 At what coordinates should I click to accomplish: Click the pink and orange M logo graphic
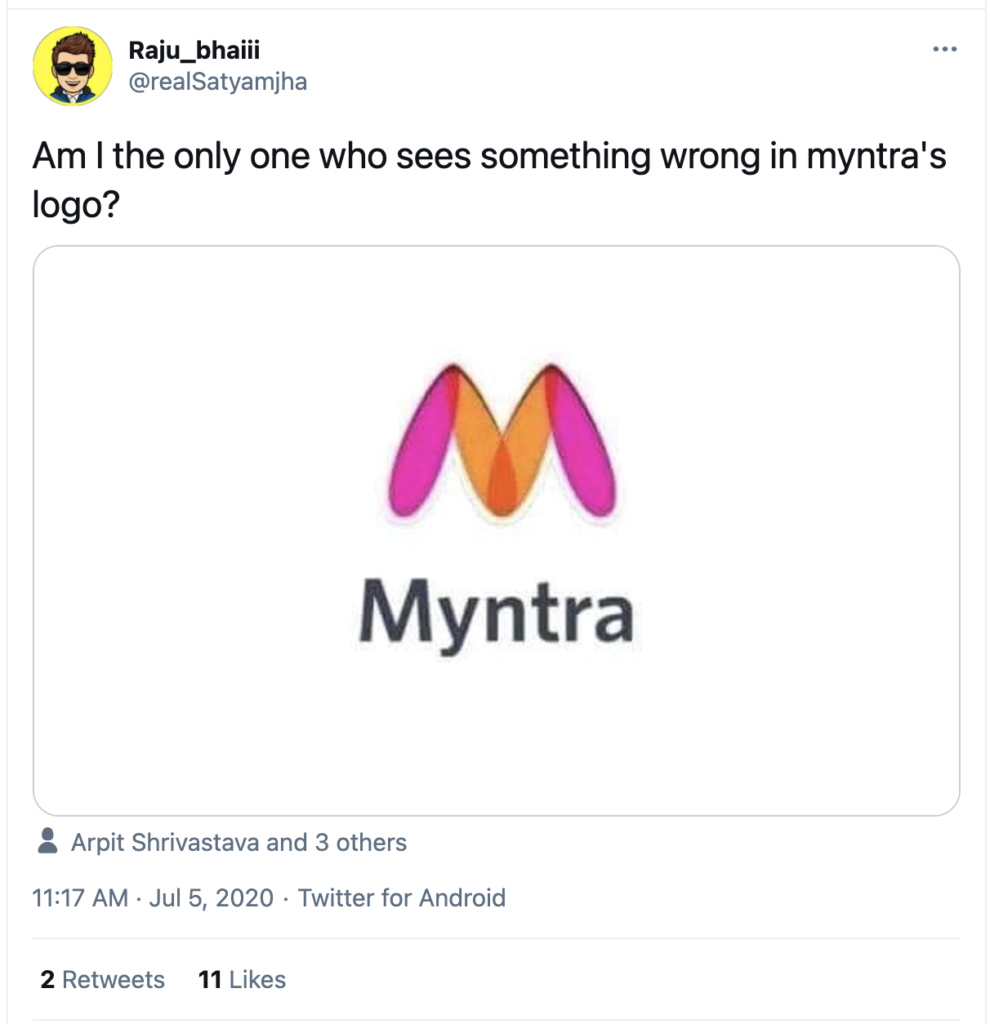click(502, 441)
